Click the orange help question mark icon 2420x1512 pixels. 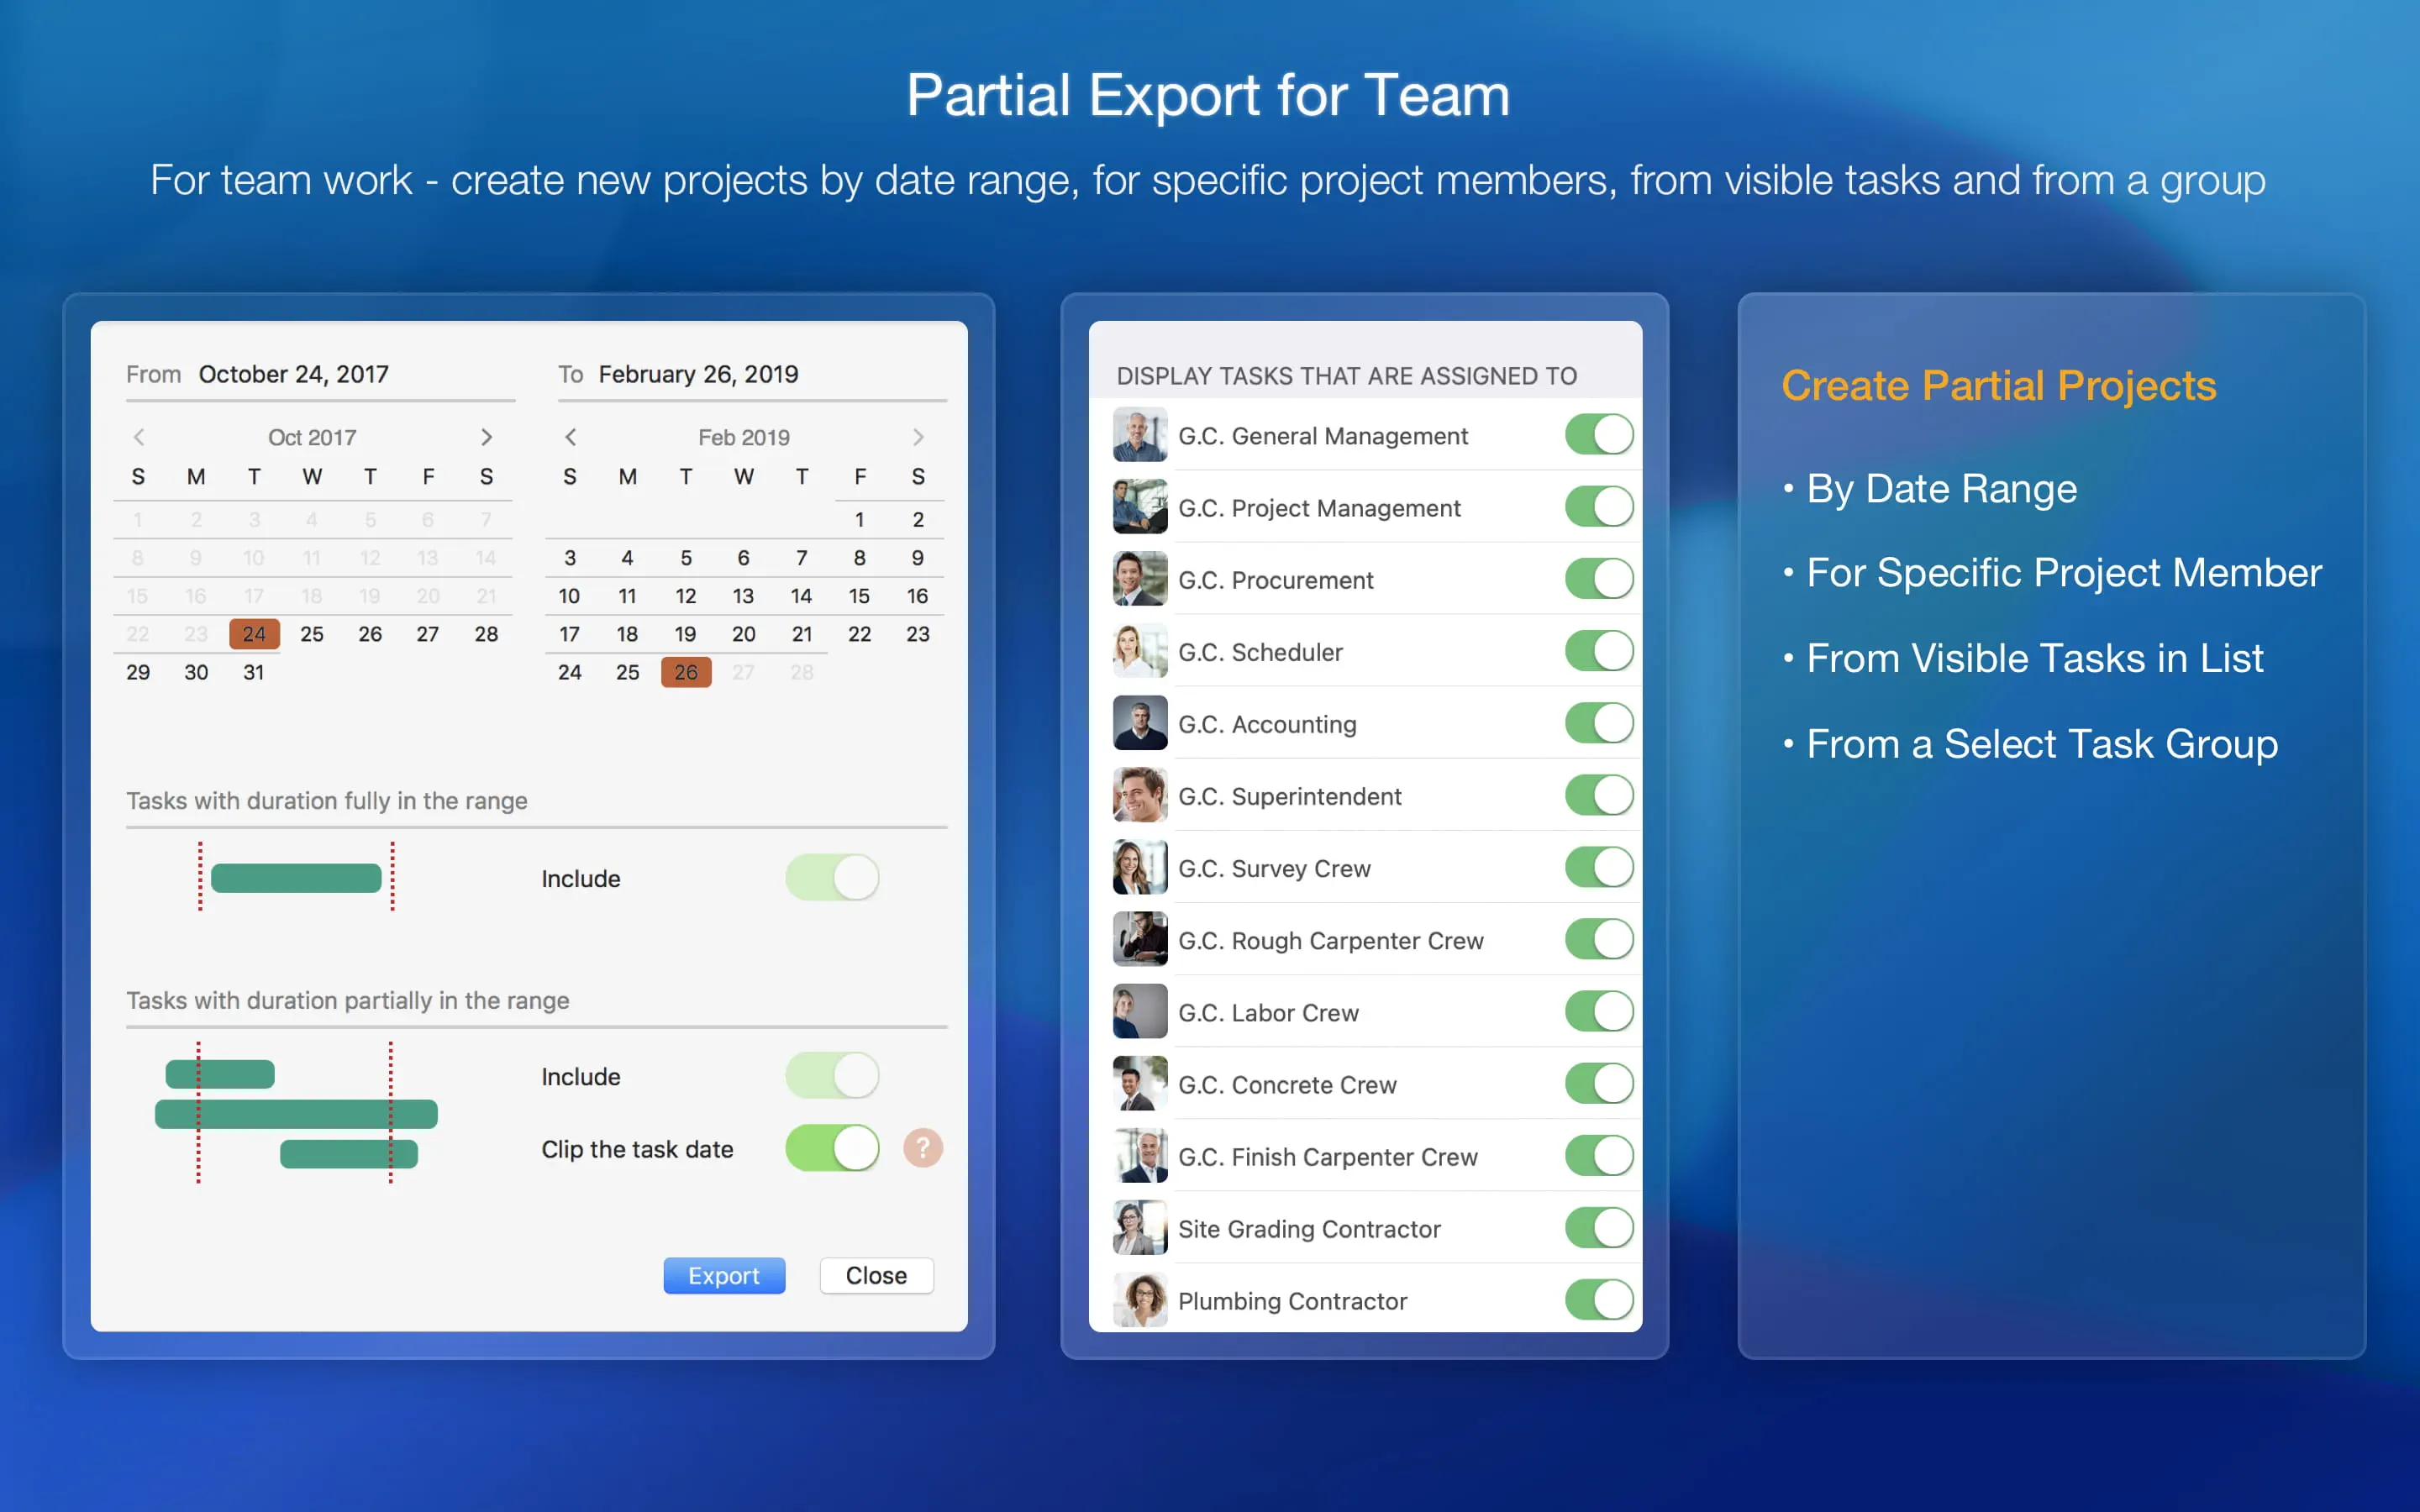[922, 1148]
